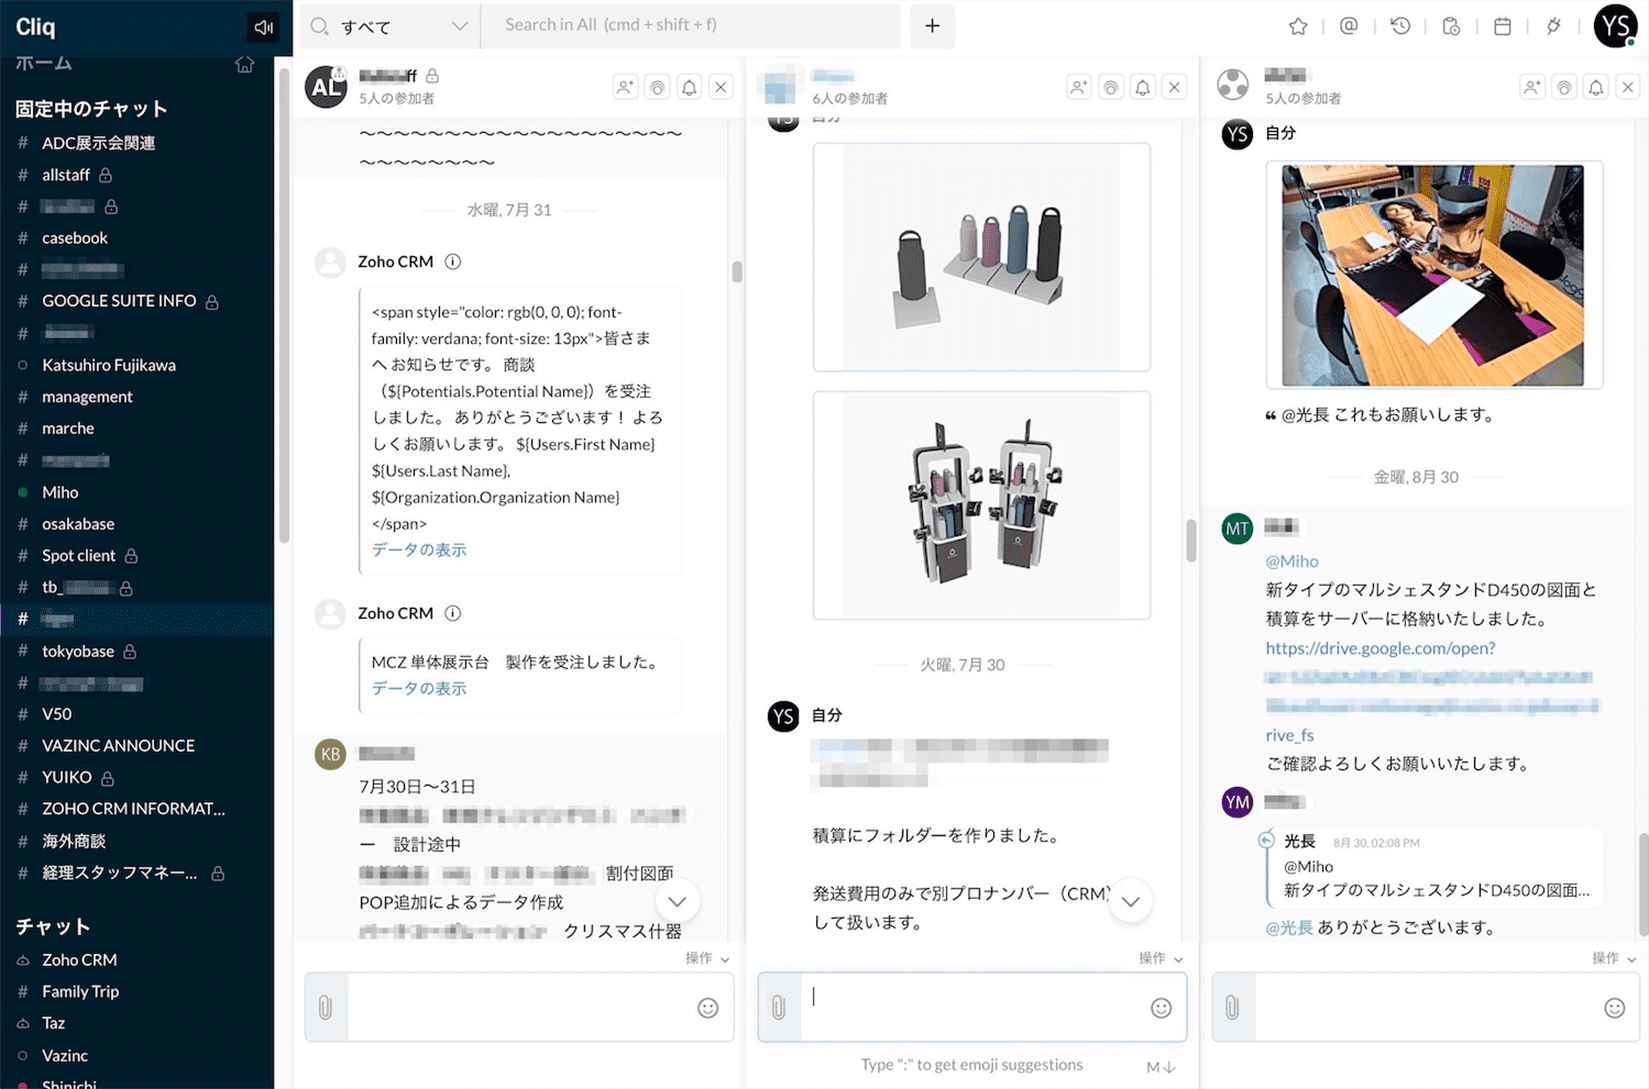This screenshot has width=1649, height=1089.
Task: Open データの表示 link under MCZ message
Action: point(419,688)
